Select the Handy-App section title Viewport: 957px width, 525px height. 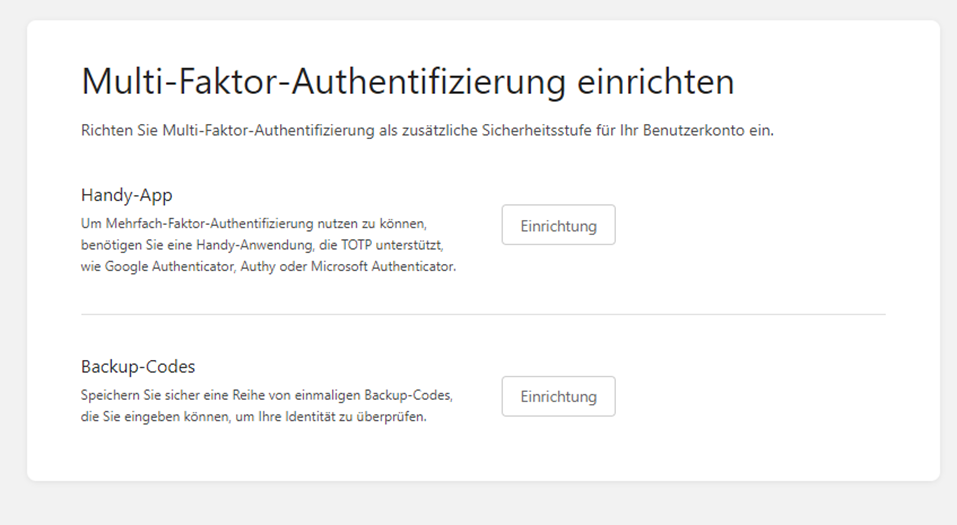[120, 195]
